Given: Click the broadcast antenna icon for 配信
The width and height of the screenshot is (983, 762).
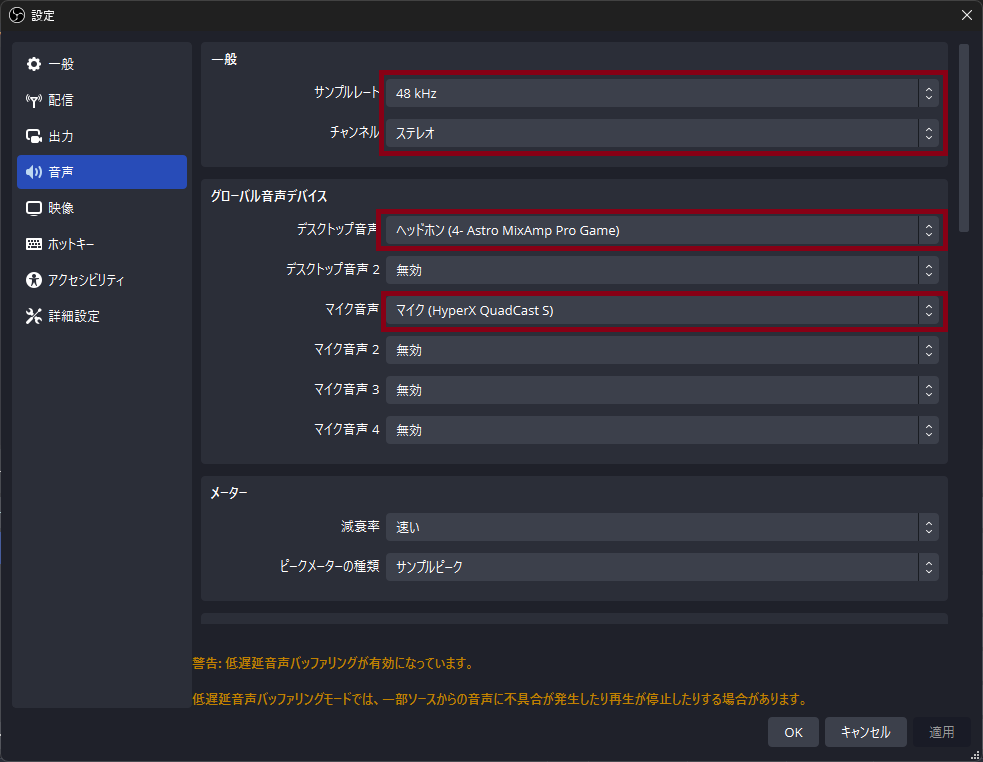Looking at the screenshot, I should coord(34,100).
